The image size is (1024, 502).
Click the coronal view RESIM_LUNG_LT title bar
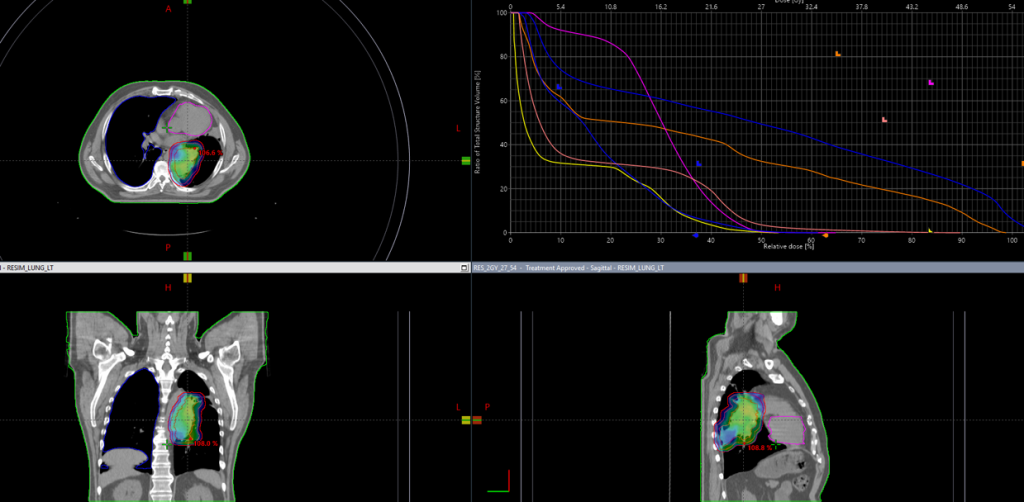[30, 268]
